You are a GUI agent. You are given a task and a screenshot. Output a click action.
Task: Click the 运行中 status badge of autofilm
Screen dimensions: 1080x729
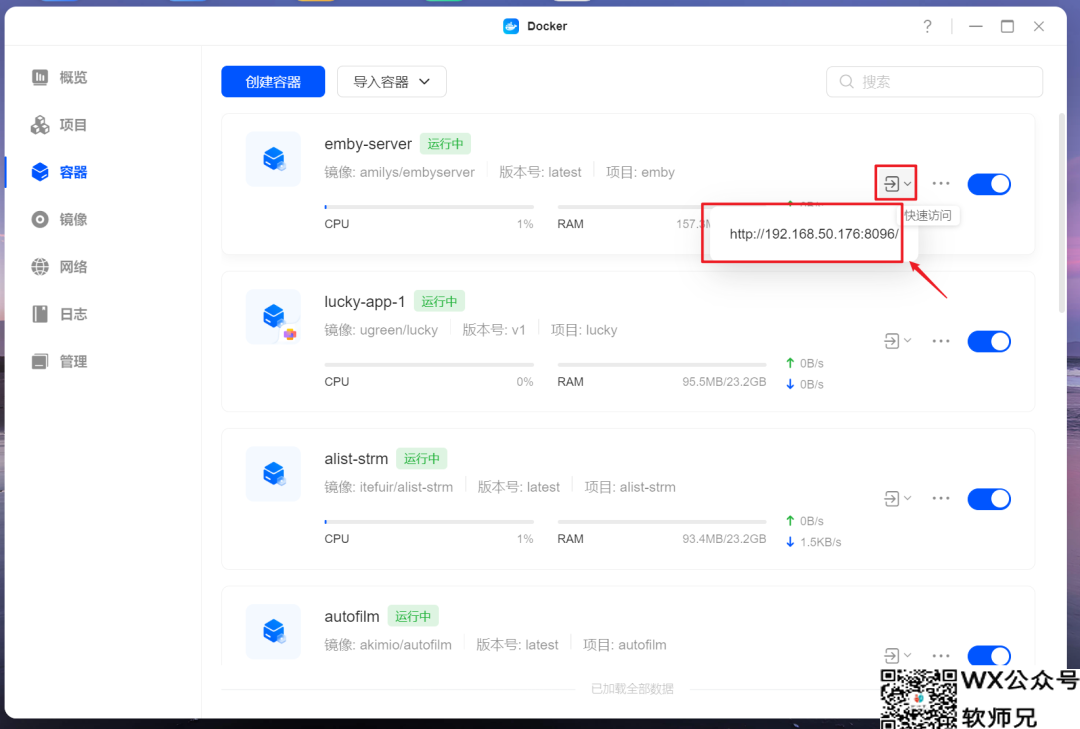click(413, 616)
